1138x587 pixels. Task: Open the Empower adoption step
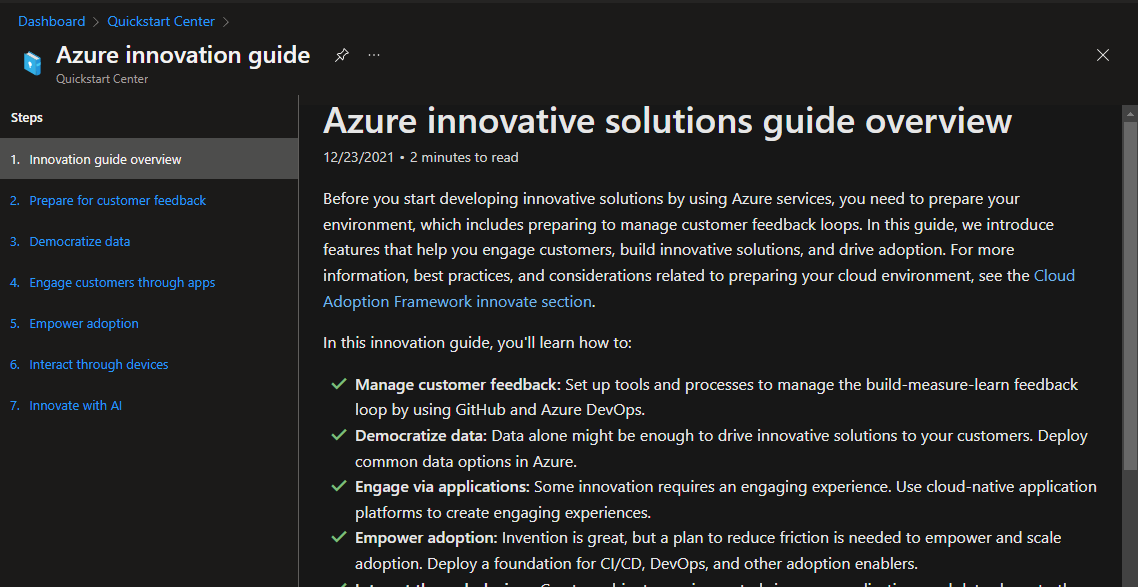pos(84,323)
